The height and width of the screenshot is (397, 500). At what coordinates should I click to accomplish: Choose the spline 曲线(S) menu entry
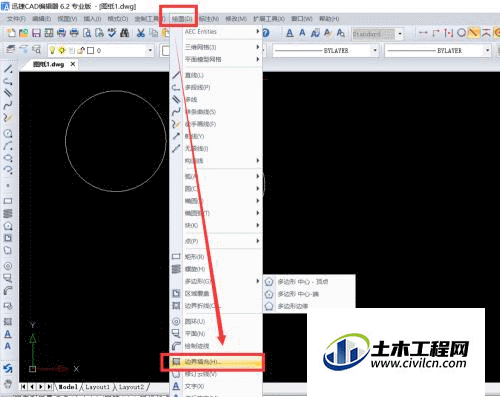[216, 112]
